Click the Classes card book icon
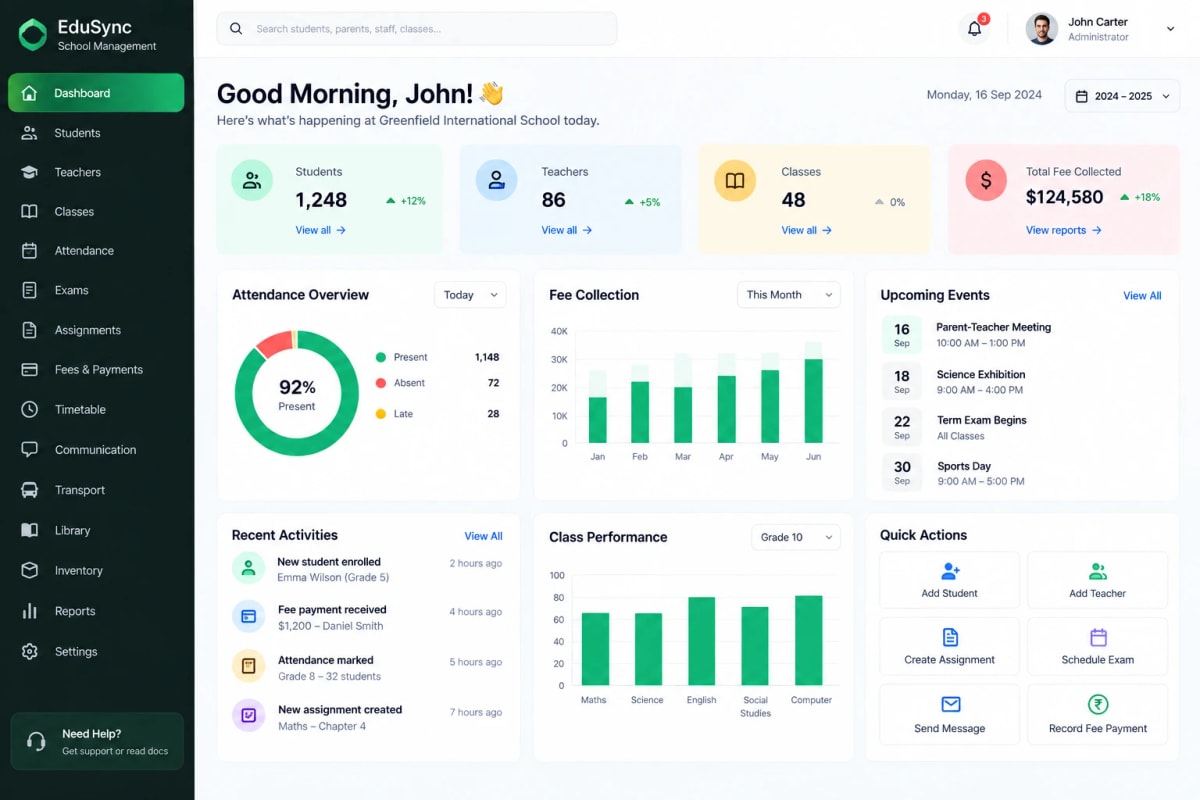Viewport: 1200px width, 800px height. (x=735, y=181)
